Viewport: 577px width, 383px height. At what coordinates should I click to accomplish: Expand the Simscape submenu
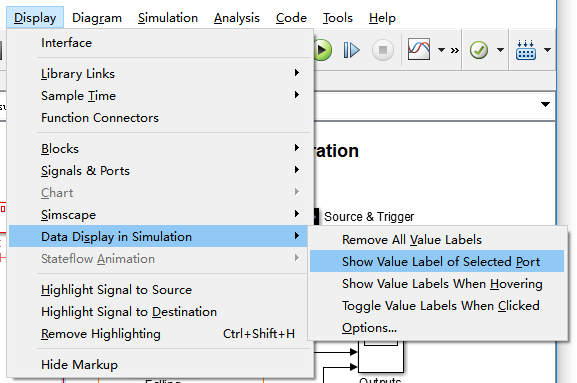coord(159,214)
